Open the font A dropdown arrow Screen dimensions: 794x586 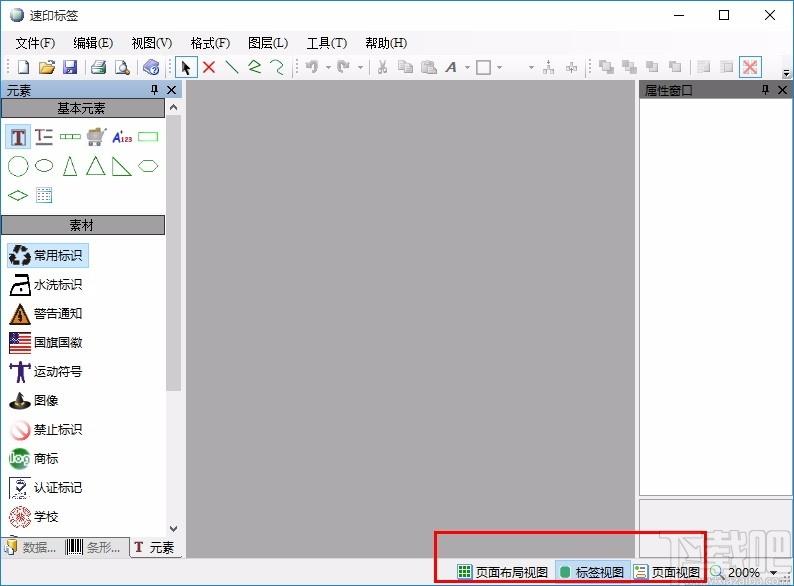[467, 67]
